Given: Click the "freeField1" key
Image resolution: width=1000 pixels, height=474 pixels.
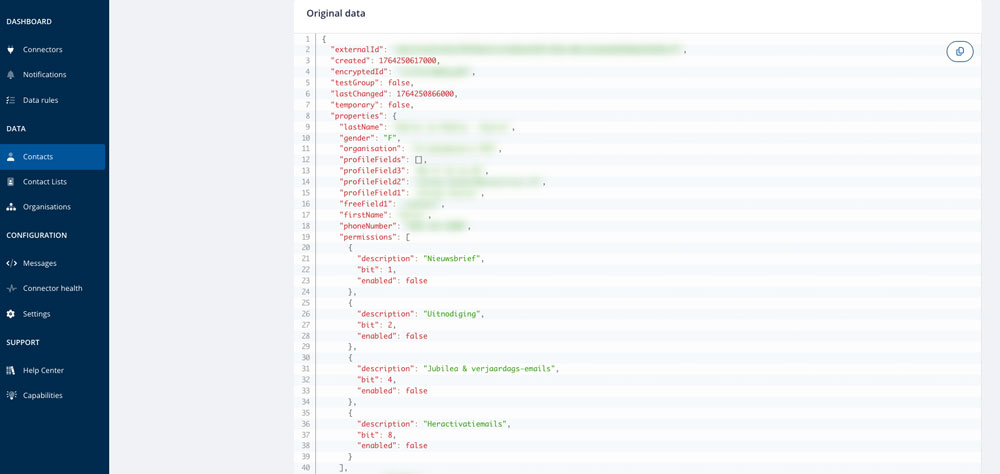Looking at the screenshot, I should [366, 204].
